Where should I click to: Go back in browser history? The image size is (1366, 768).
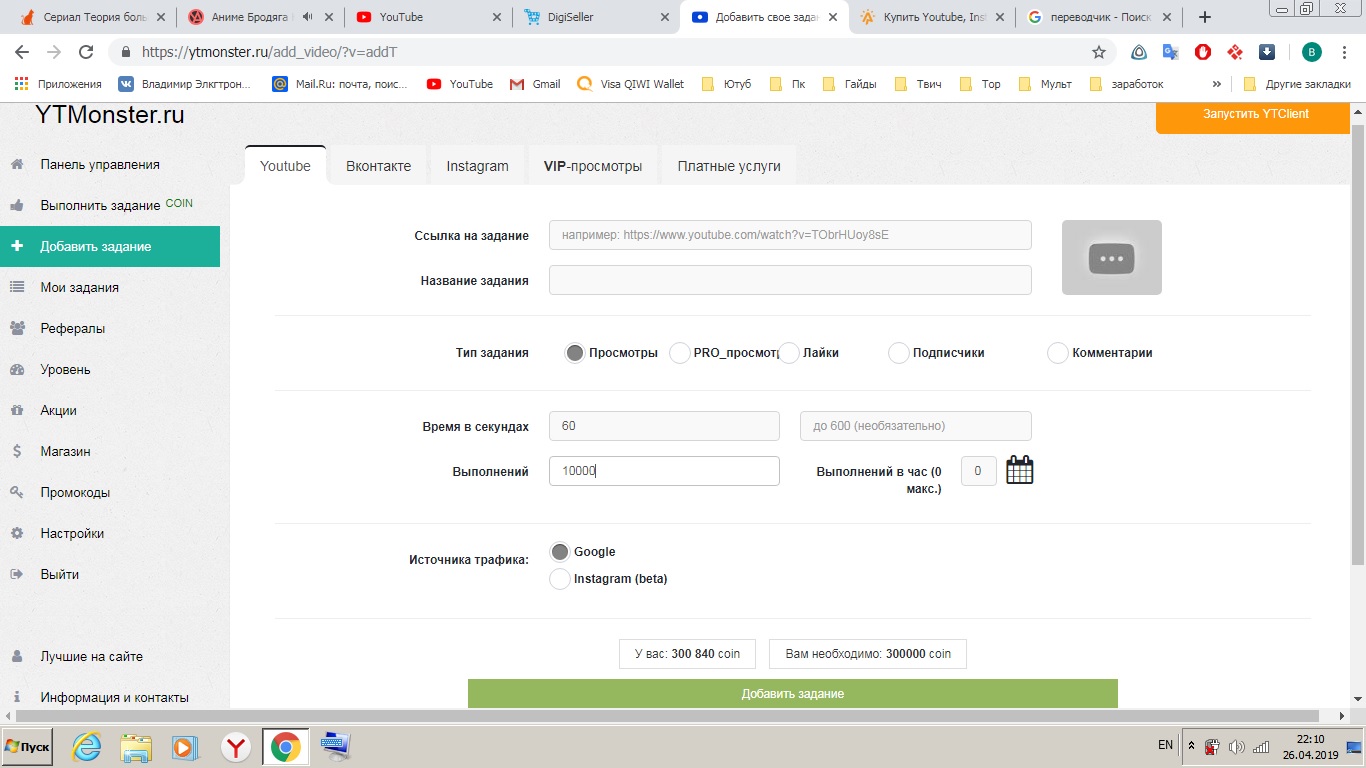click(x=22, y=52)
